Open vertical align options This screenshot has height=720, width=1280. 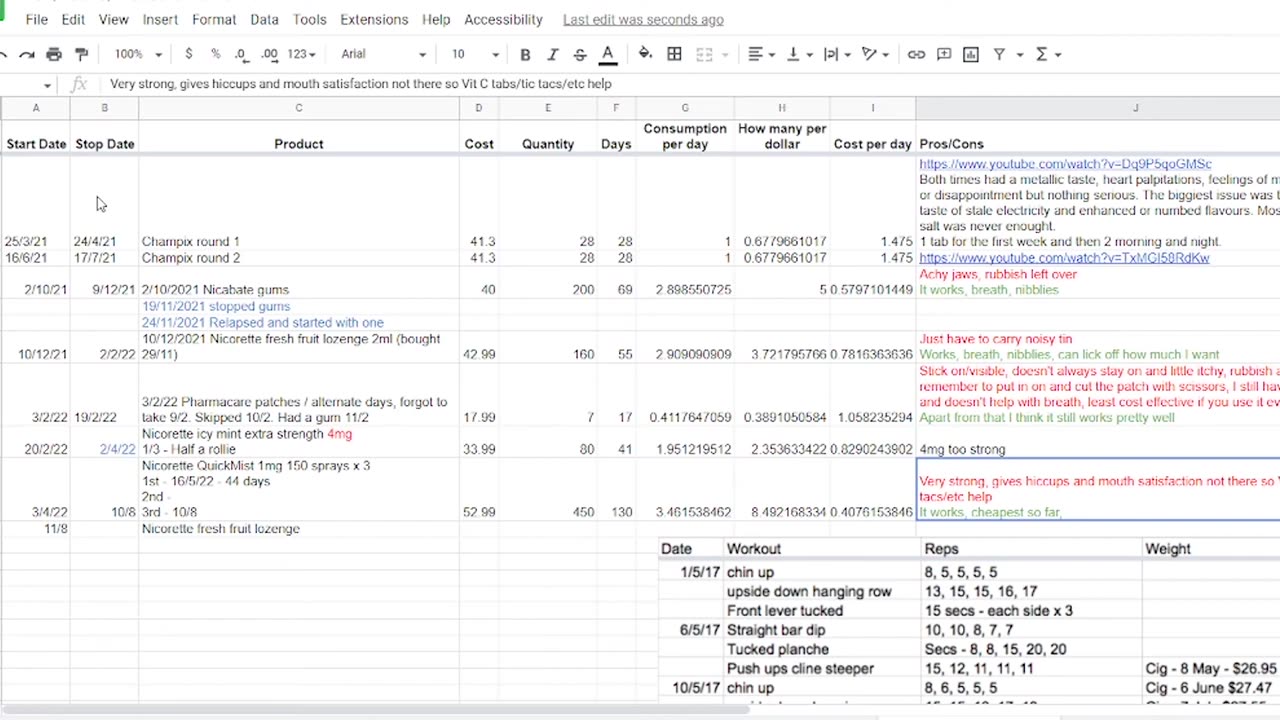[798, 54]
